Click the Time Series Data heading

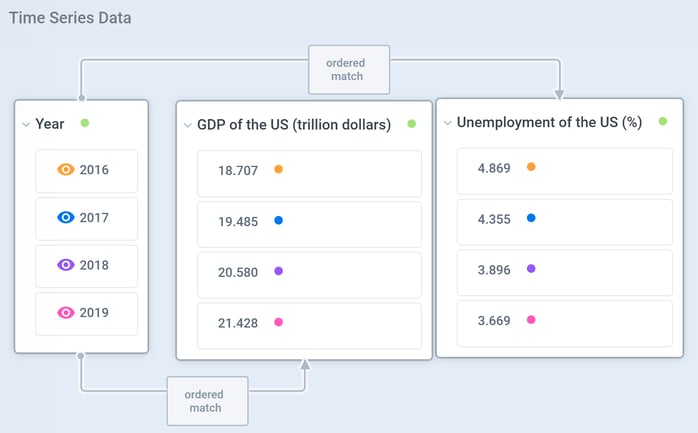click(70, 18)
